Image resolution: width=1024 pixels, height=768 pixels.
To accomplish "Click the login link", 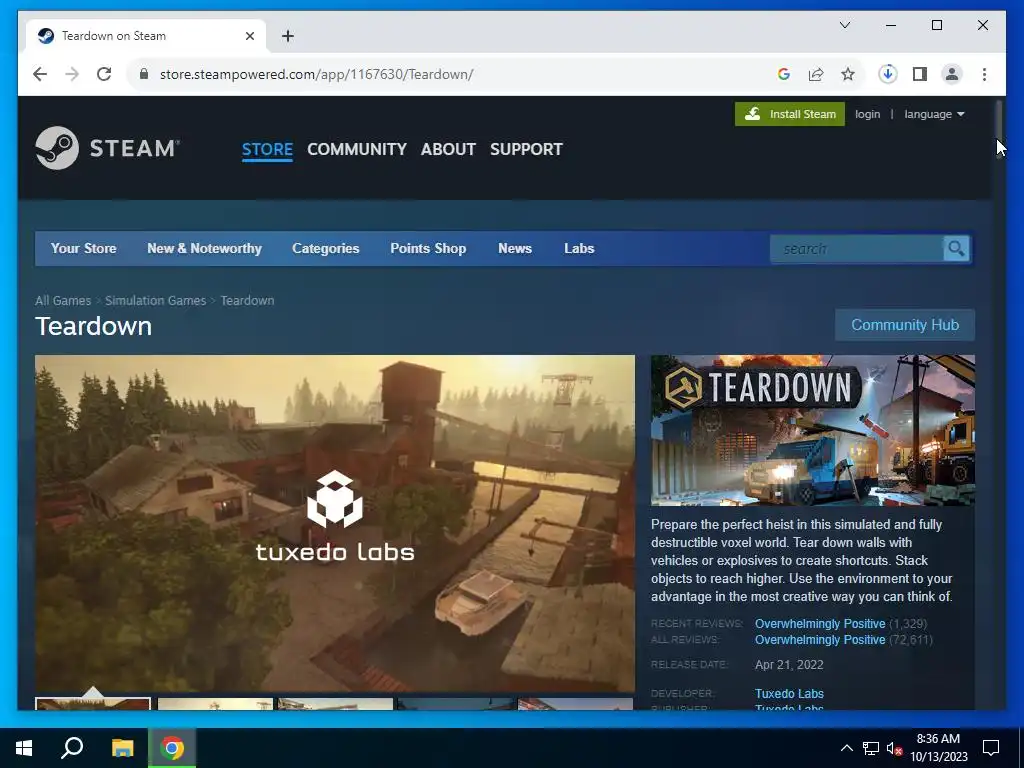I will point(867,114).
